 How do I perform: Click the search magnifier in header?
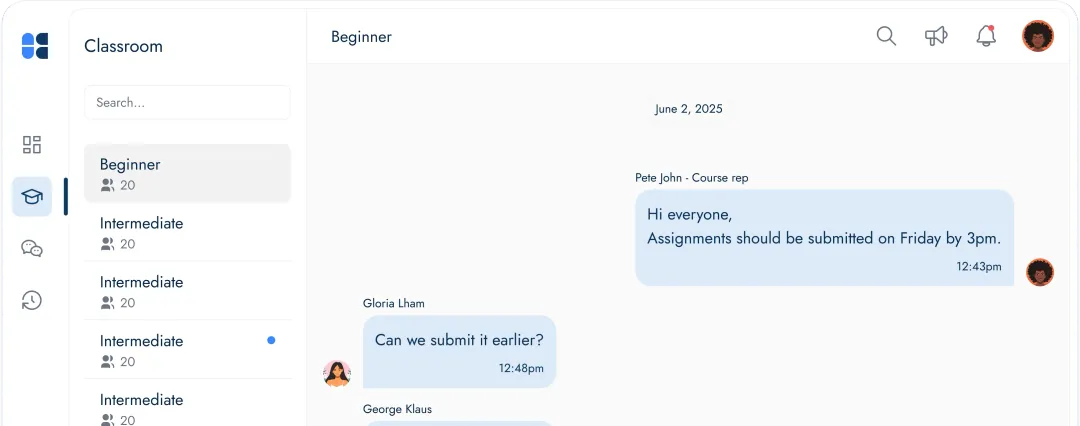point(886,36)
